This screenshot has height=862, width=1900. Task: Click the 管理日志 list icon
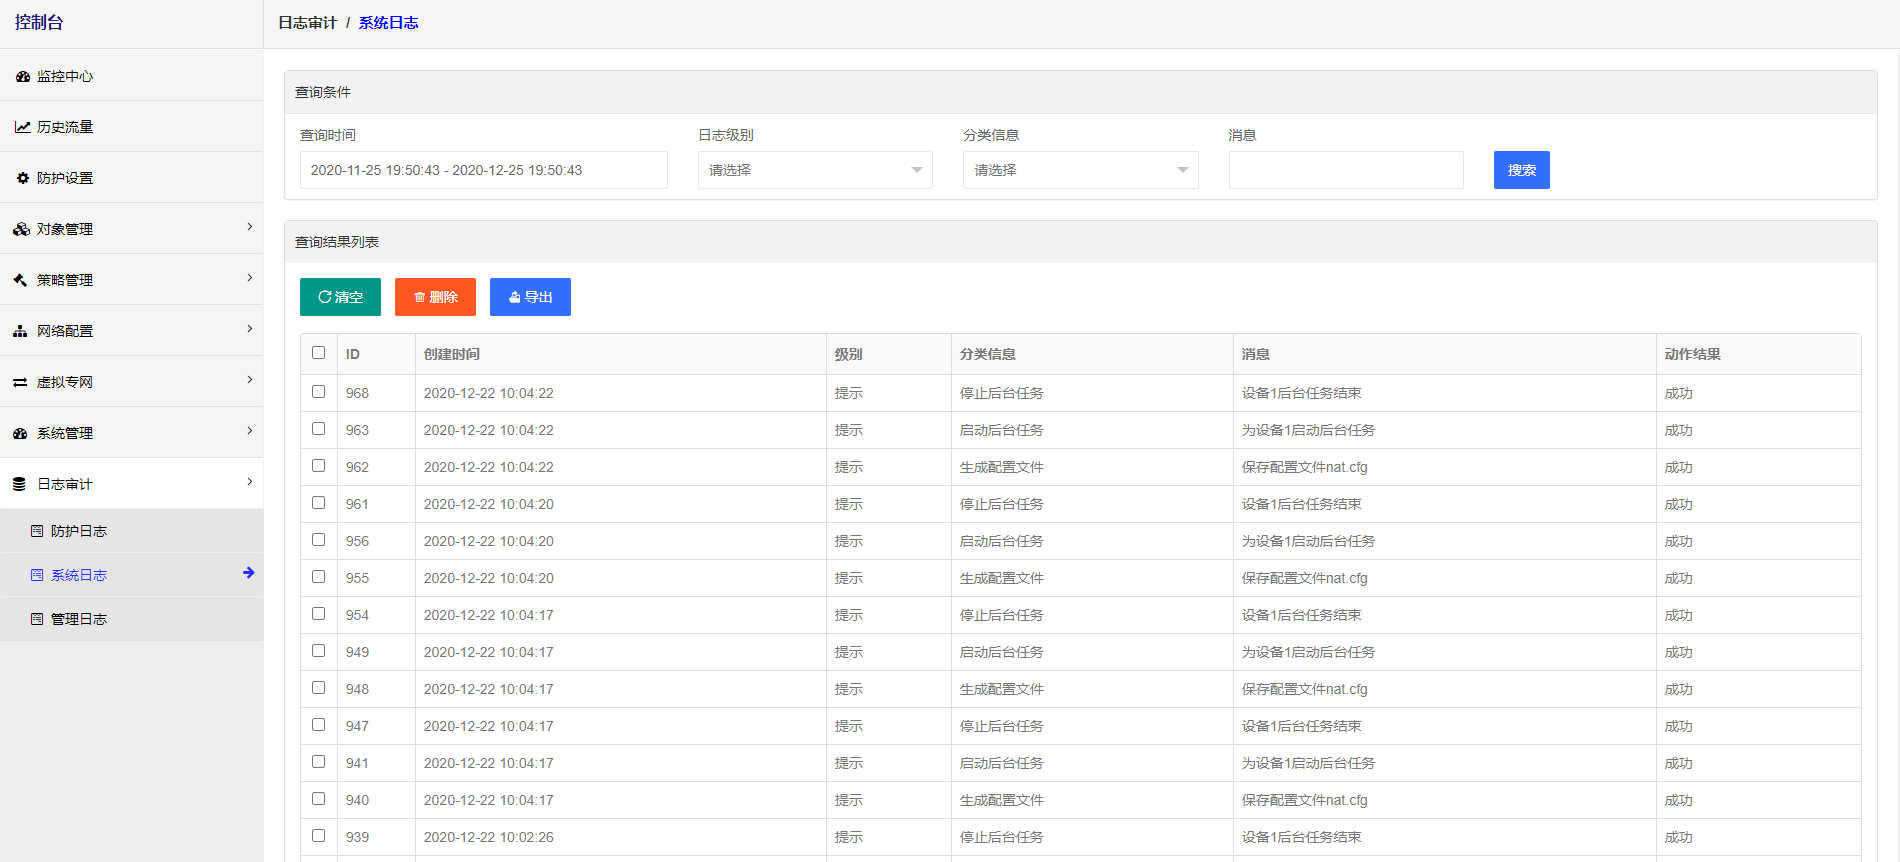37,619
